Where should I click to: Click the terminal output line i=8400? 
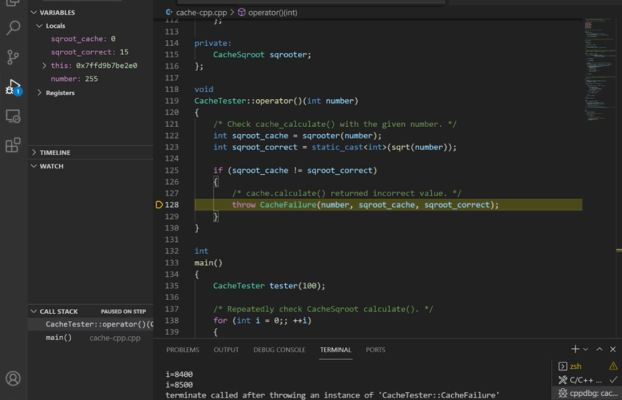pyautogui.click(x=179, y=374)
